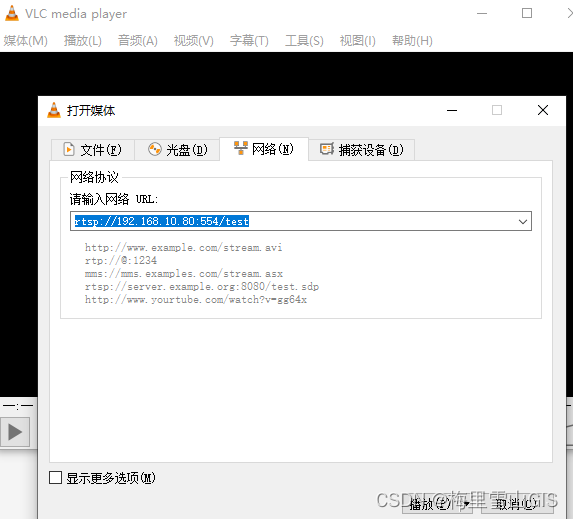Open the 帮助(H) menu

(x=412, y=41)
